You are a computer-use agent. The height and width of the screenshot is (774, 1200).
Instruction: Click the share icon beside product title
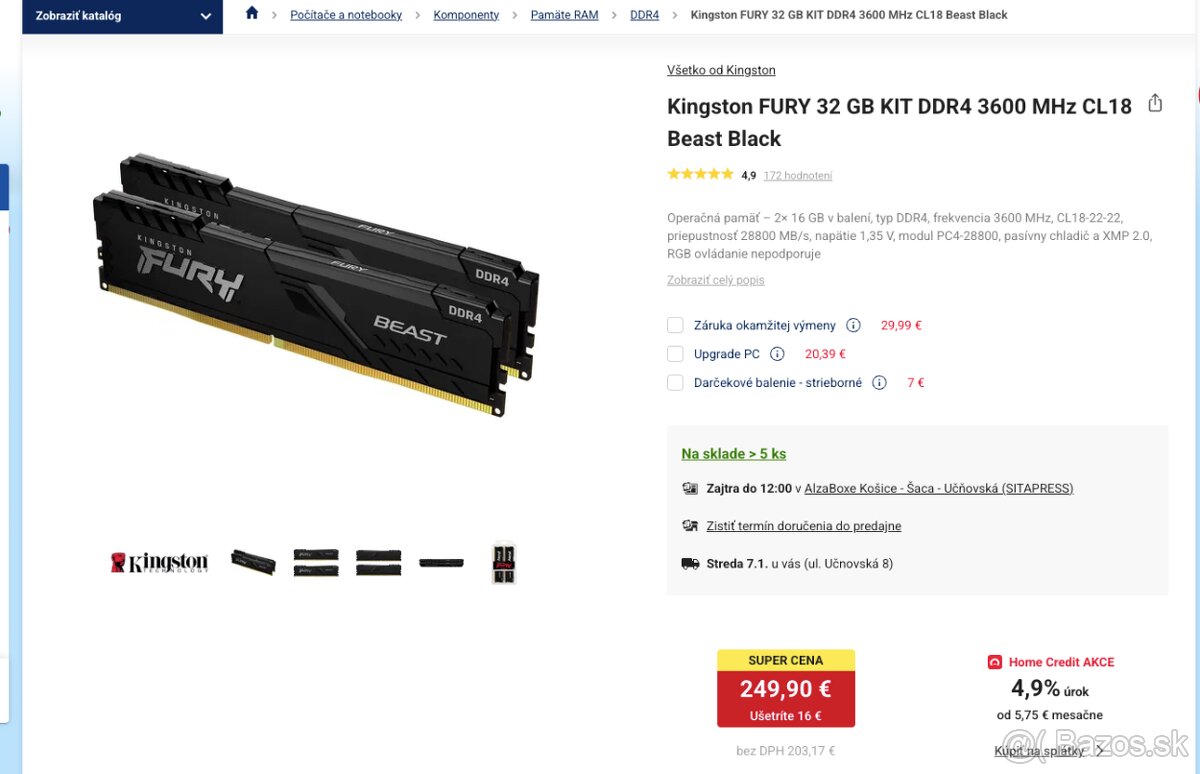click(1155, 103)
